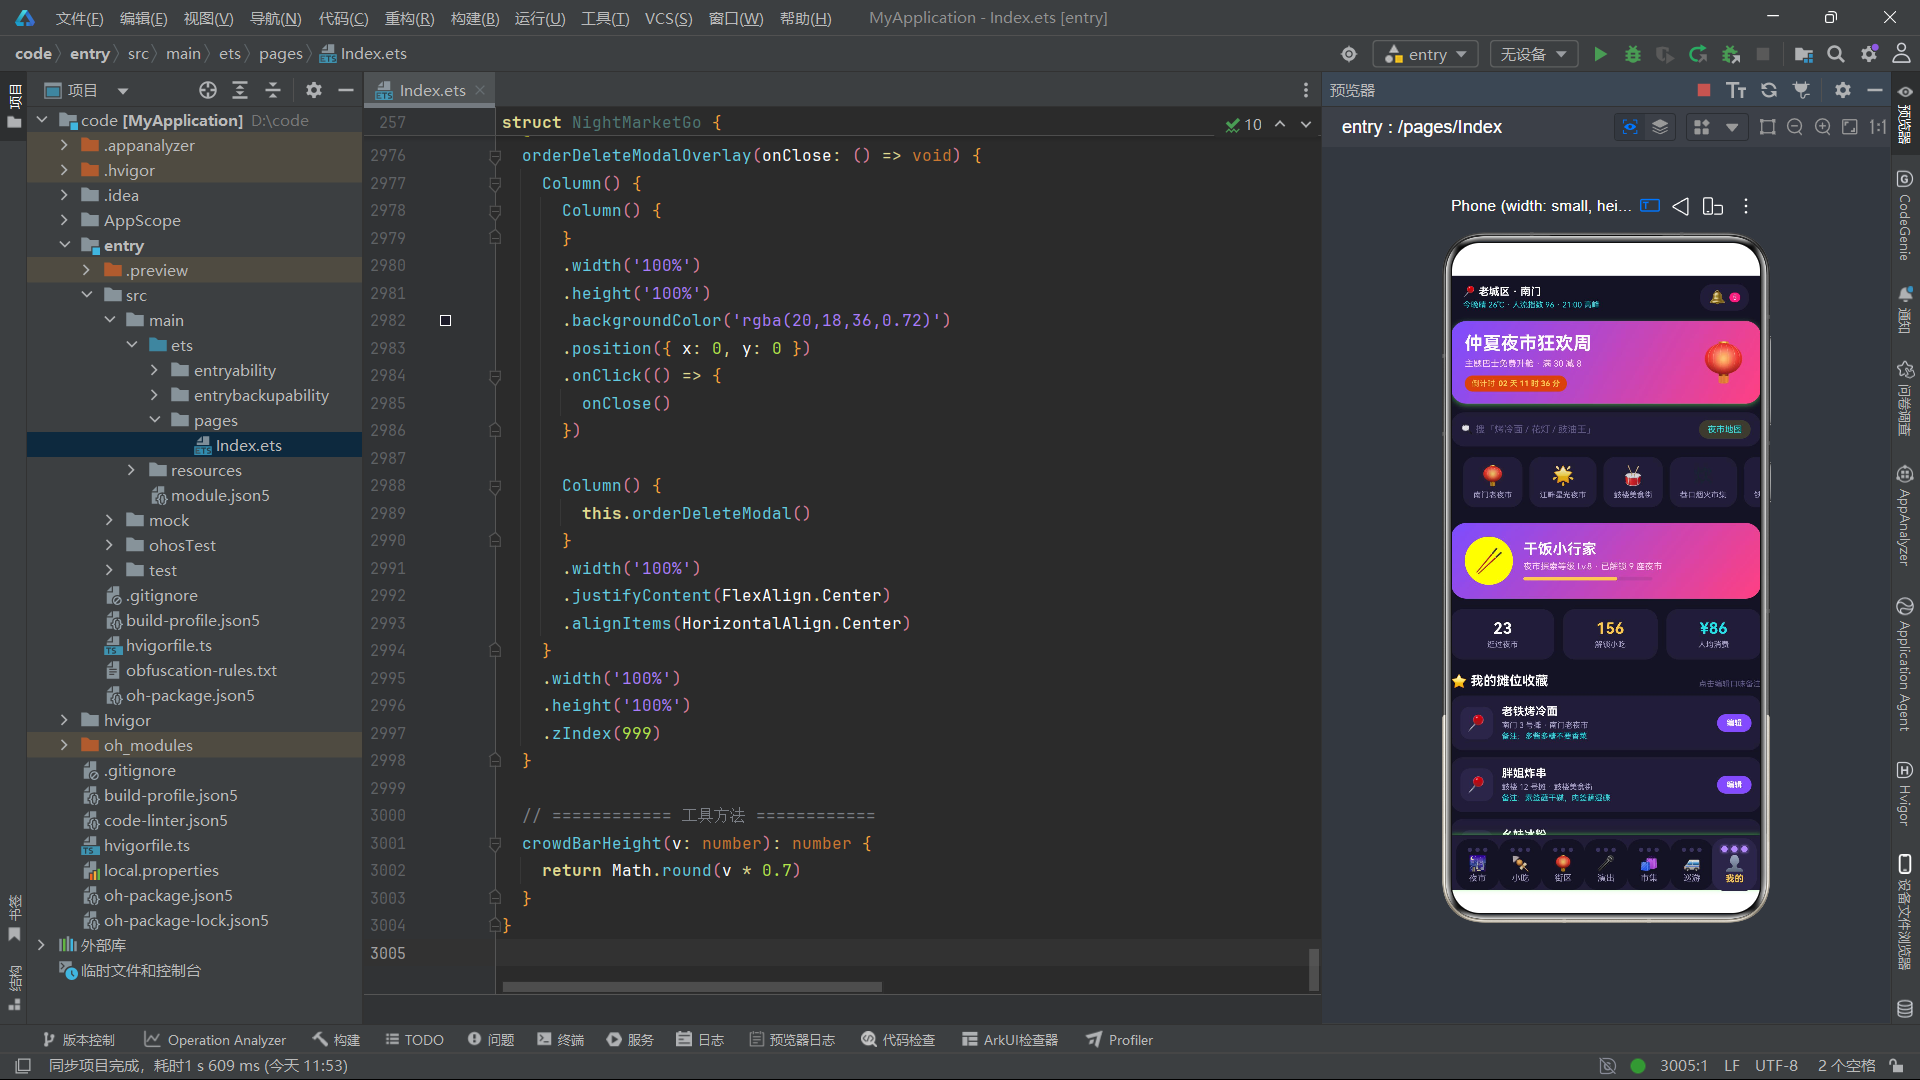Click the plug icon in previewer toolbar

point(1802,90)
